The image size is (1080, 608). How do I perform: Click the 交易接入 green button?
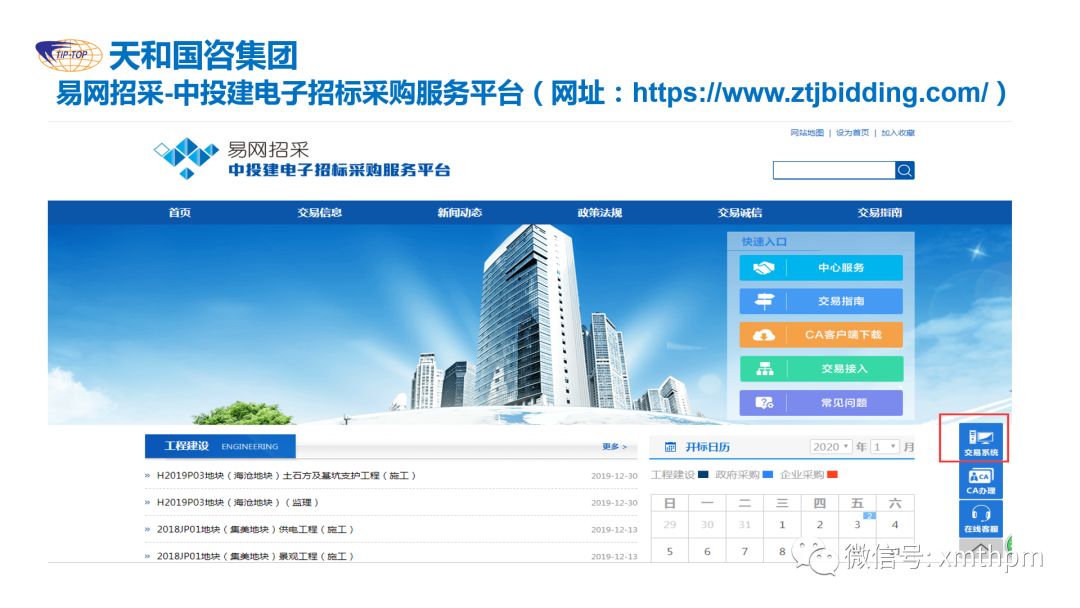(821, 368)
